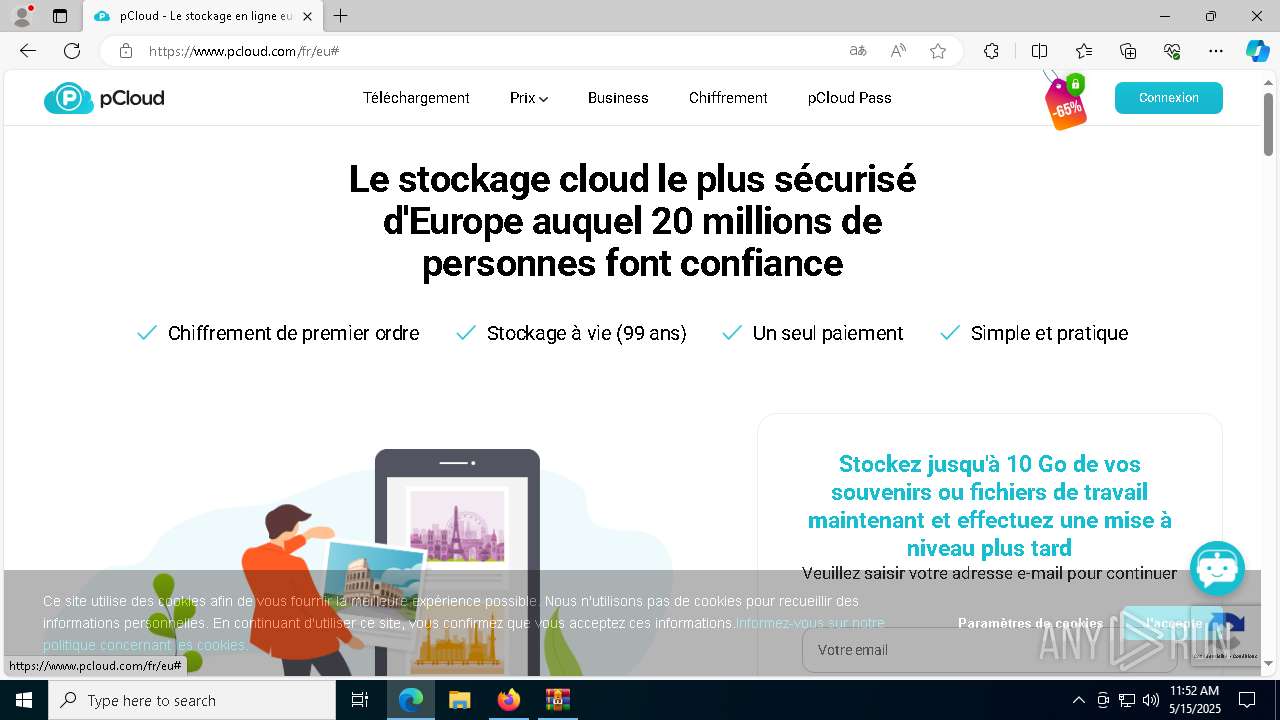Screen dimensions: 1280x720
Task: Open Task View on the taskbar
Action: click(360, 700)
